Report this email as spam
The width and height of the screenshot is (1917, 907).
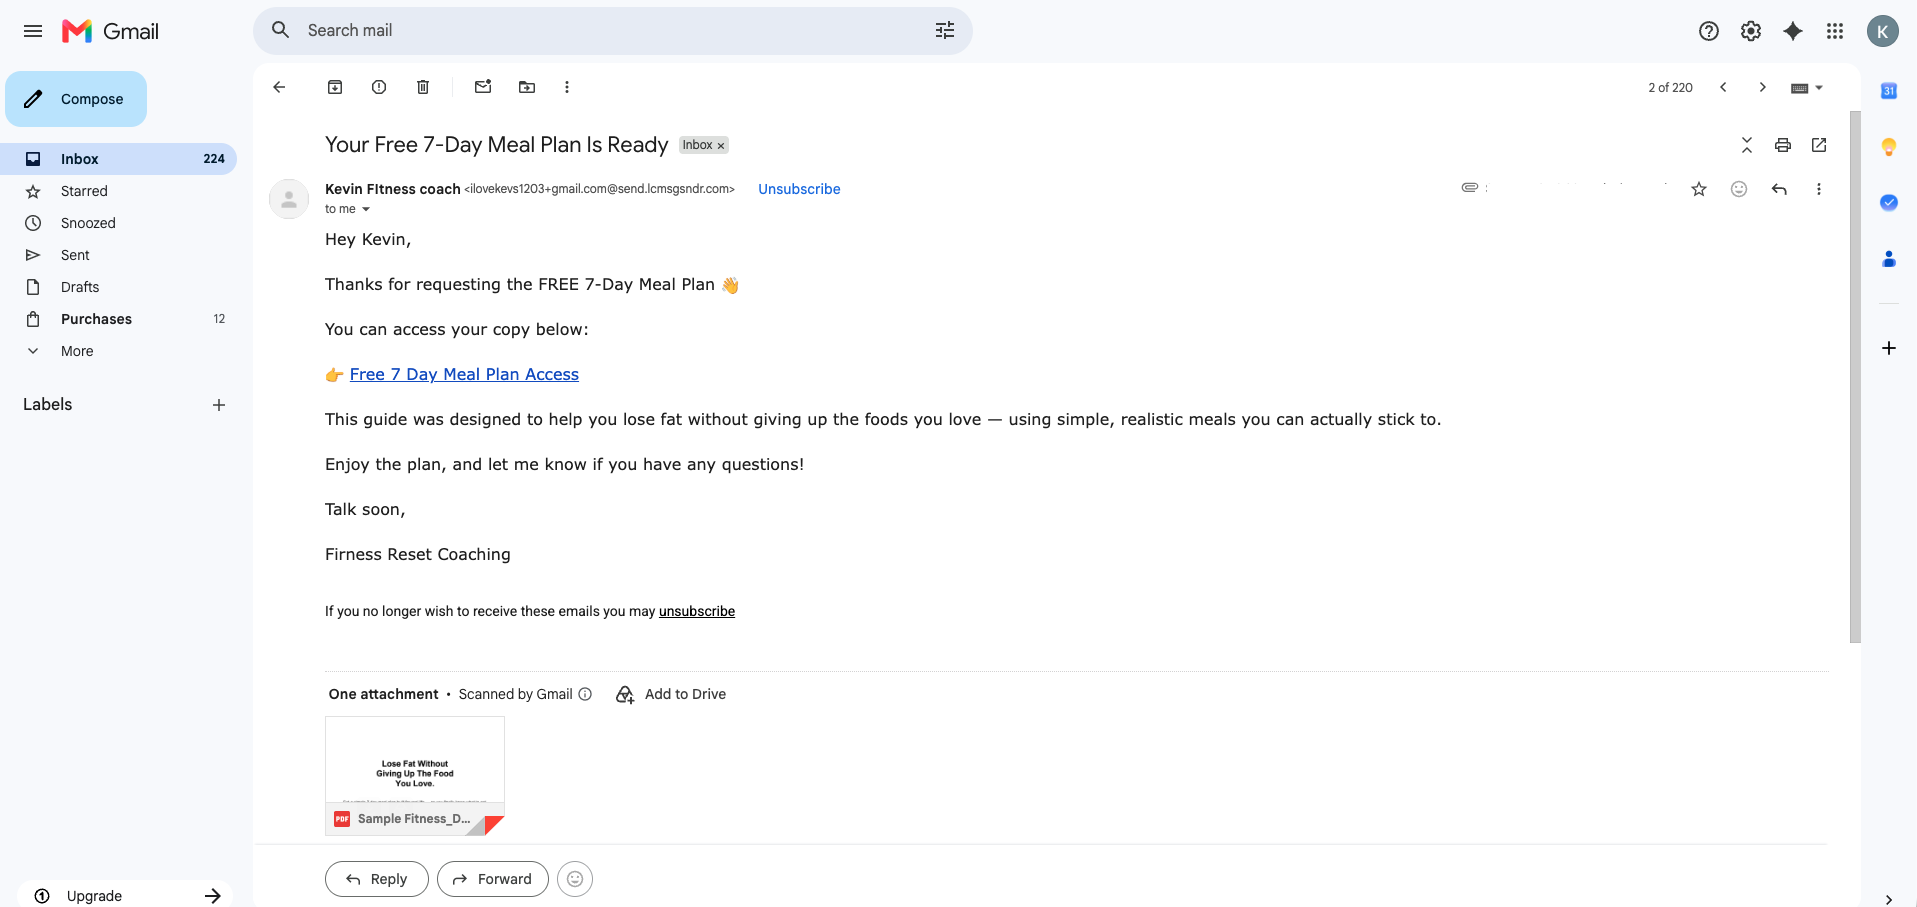(x=379, y=87)
